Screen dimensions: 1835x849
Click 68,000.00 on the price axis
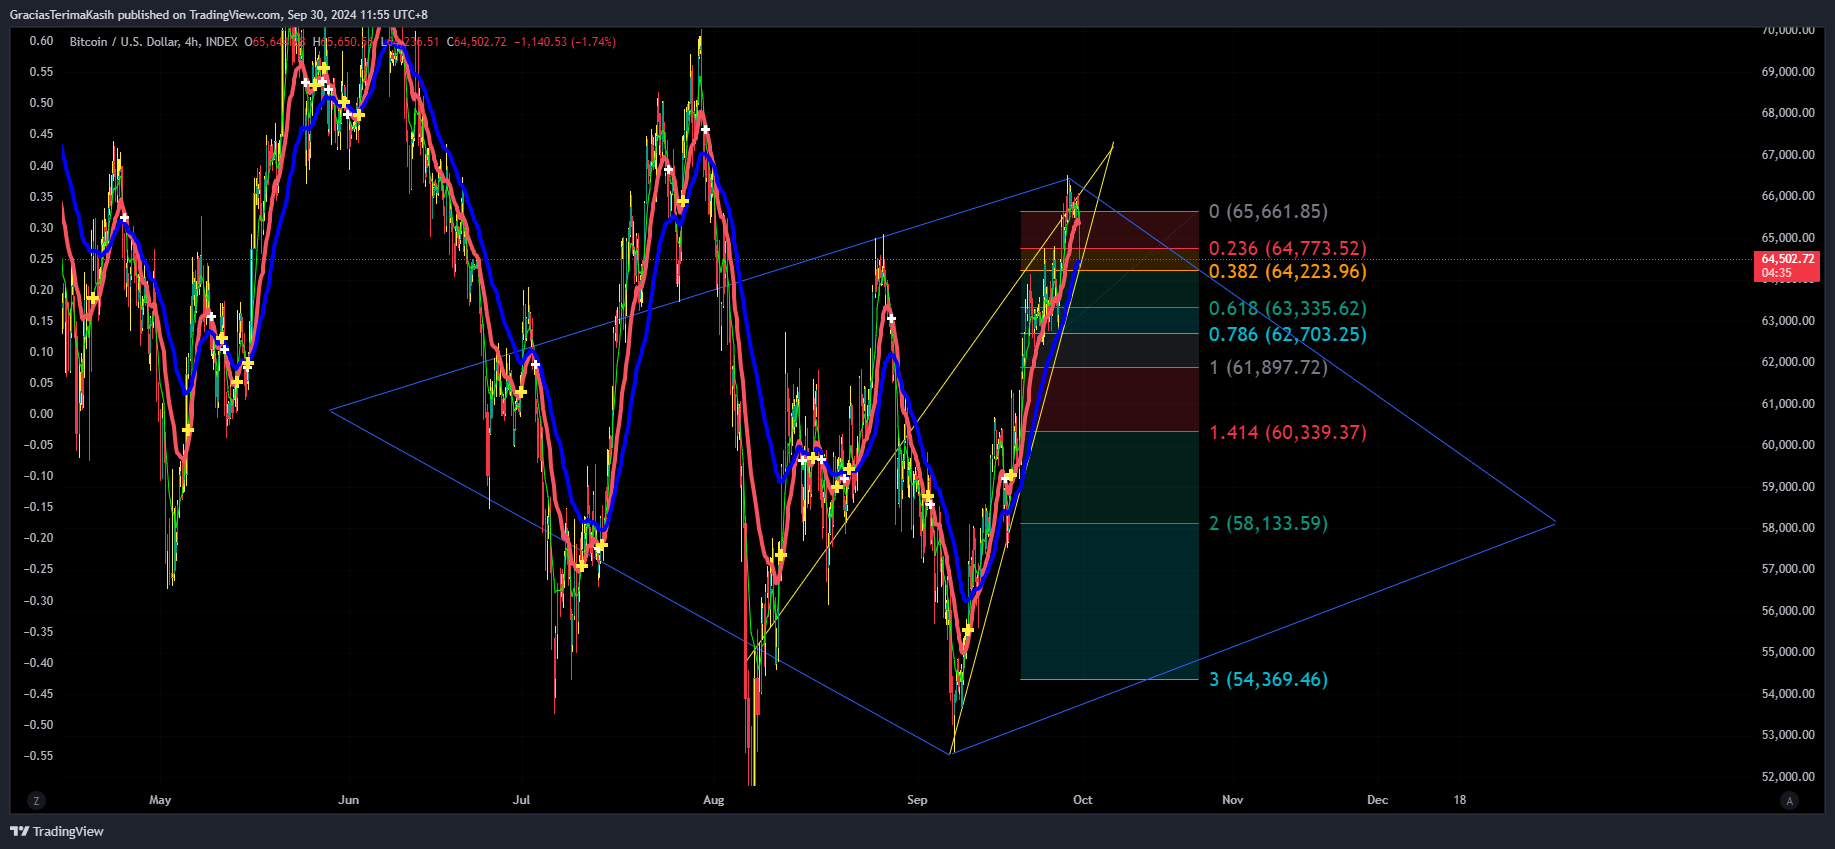[x=1788, y=113]
